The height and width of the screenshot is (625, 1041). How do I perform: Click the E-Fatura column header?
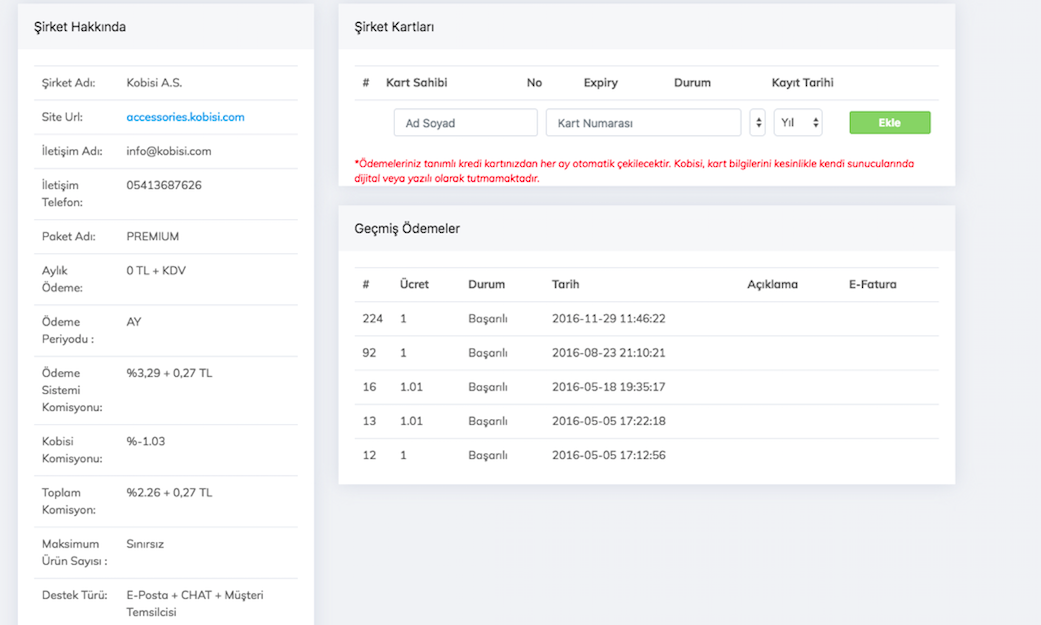click(872, 284)
